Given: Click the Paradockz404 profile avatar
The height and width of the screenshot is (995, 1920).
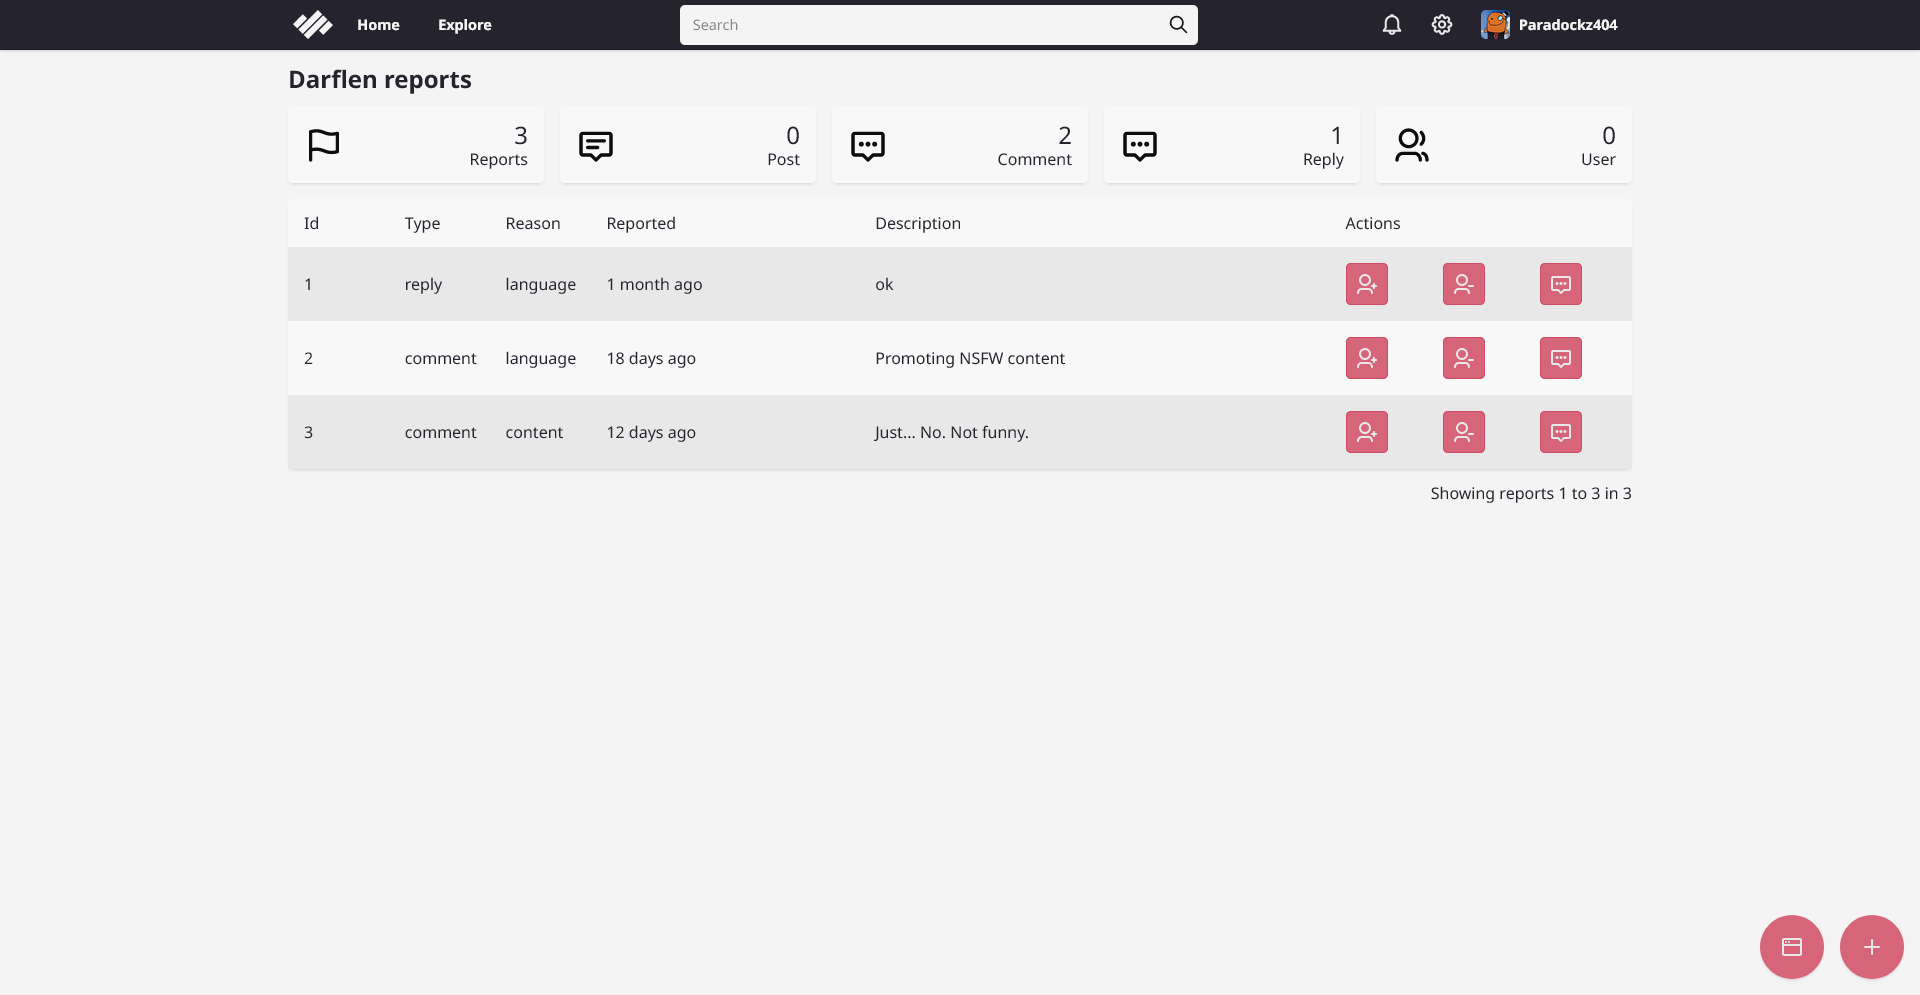Looking at the screenshot, I should tap(1496, 24).
